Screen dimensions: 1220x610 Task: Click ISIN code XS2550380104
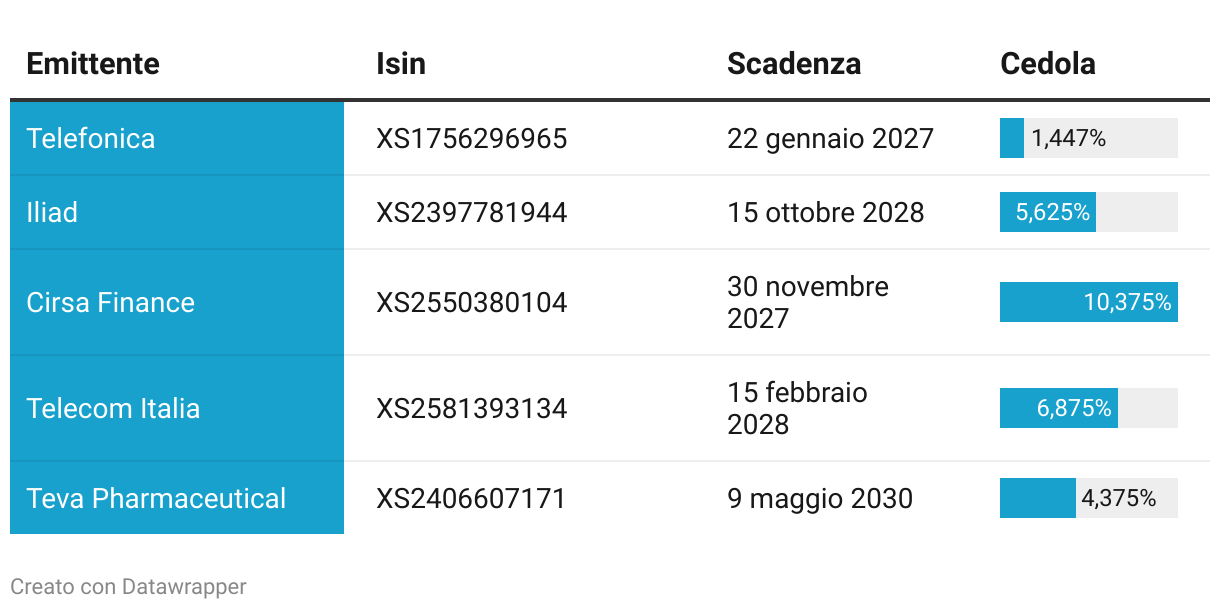coord(472,302)
